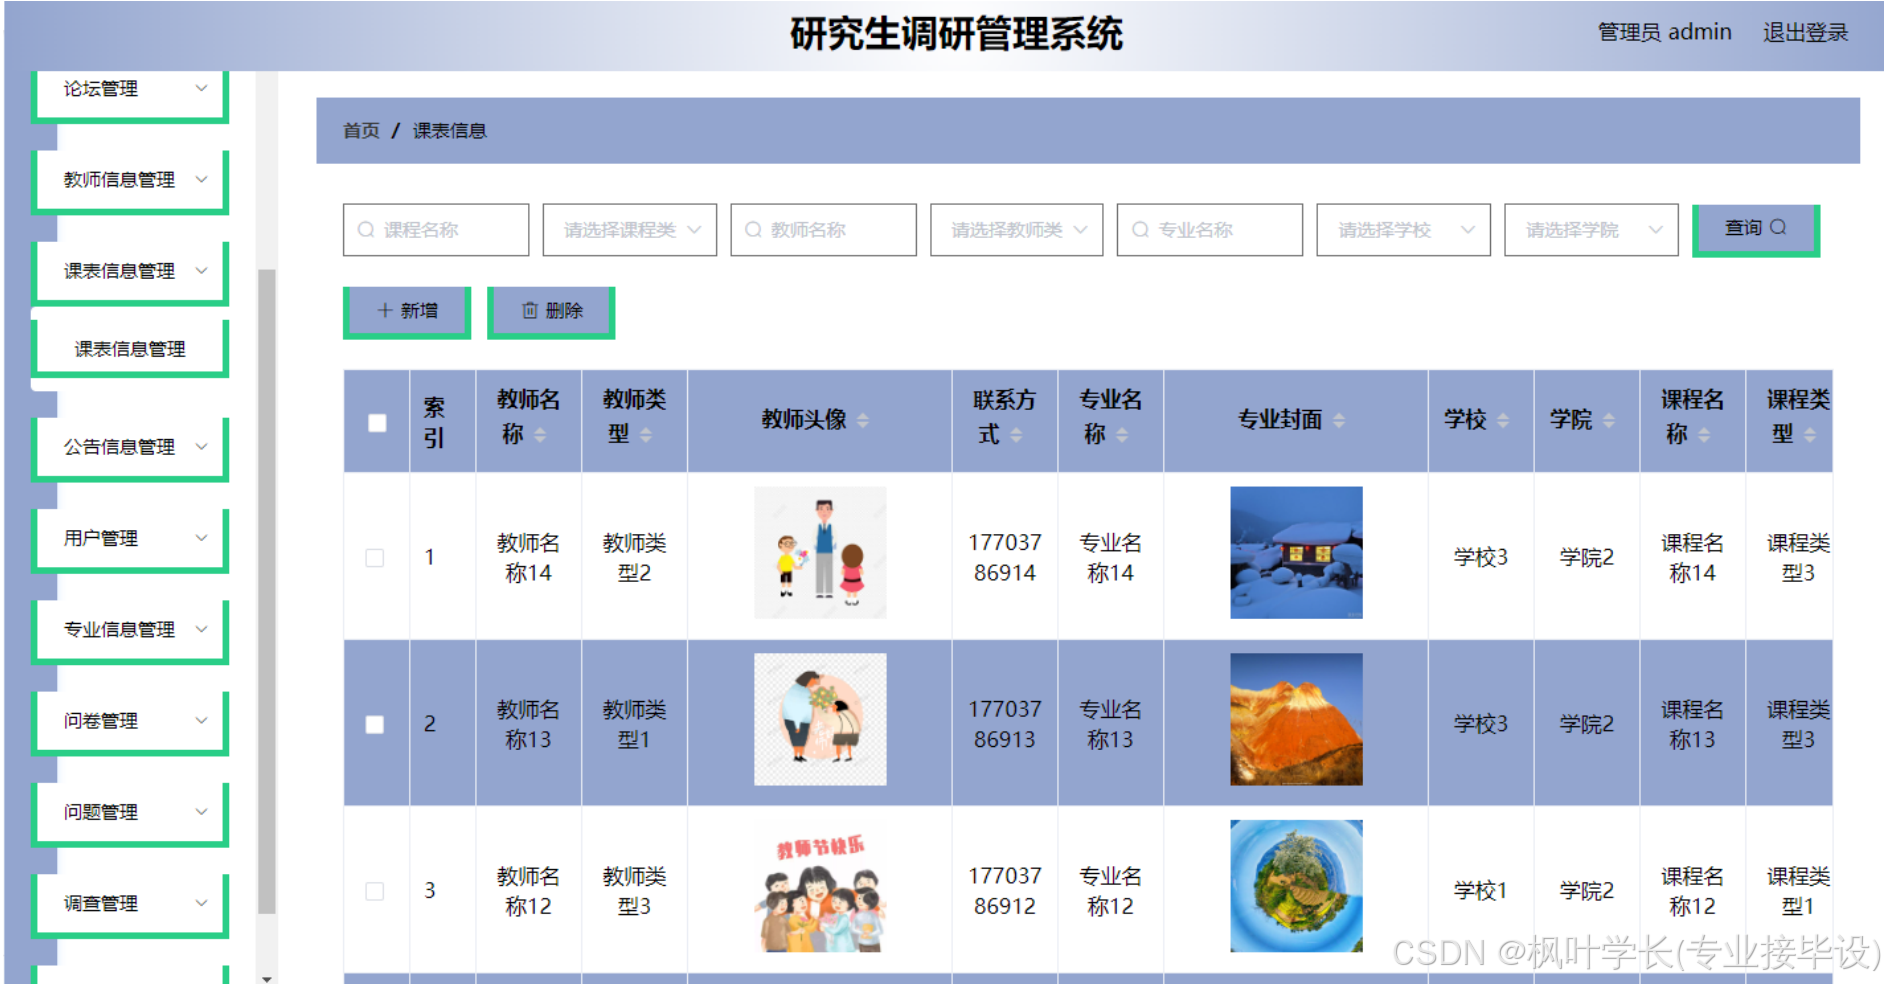
Task: Select the 课表信息管理 submenu item
Action: 131,349
